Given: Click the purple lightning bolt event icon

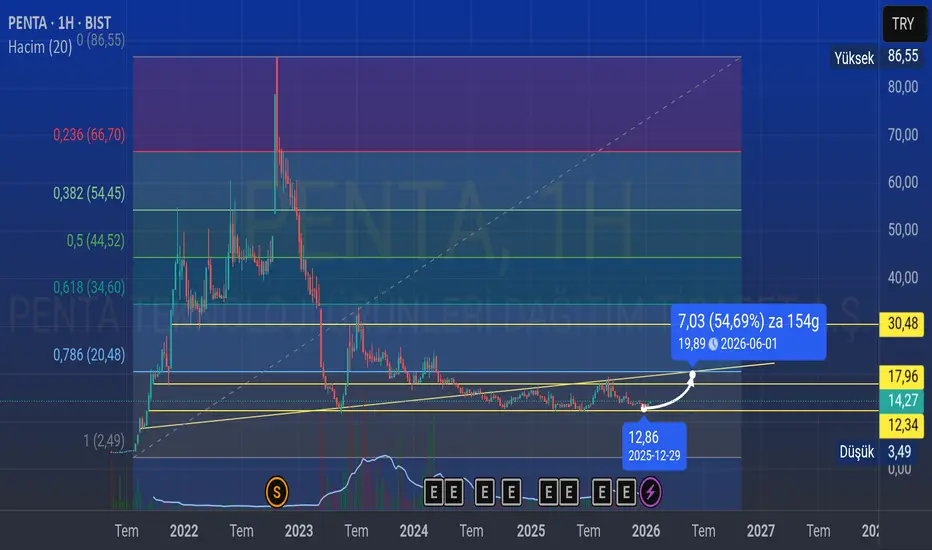Looking at the screenshot, I should click(650, 492).
